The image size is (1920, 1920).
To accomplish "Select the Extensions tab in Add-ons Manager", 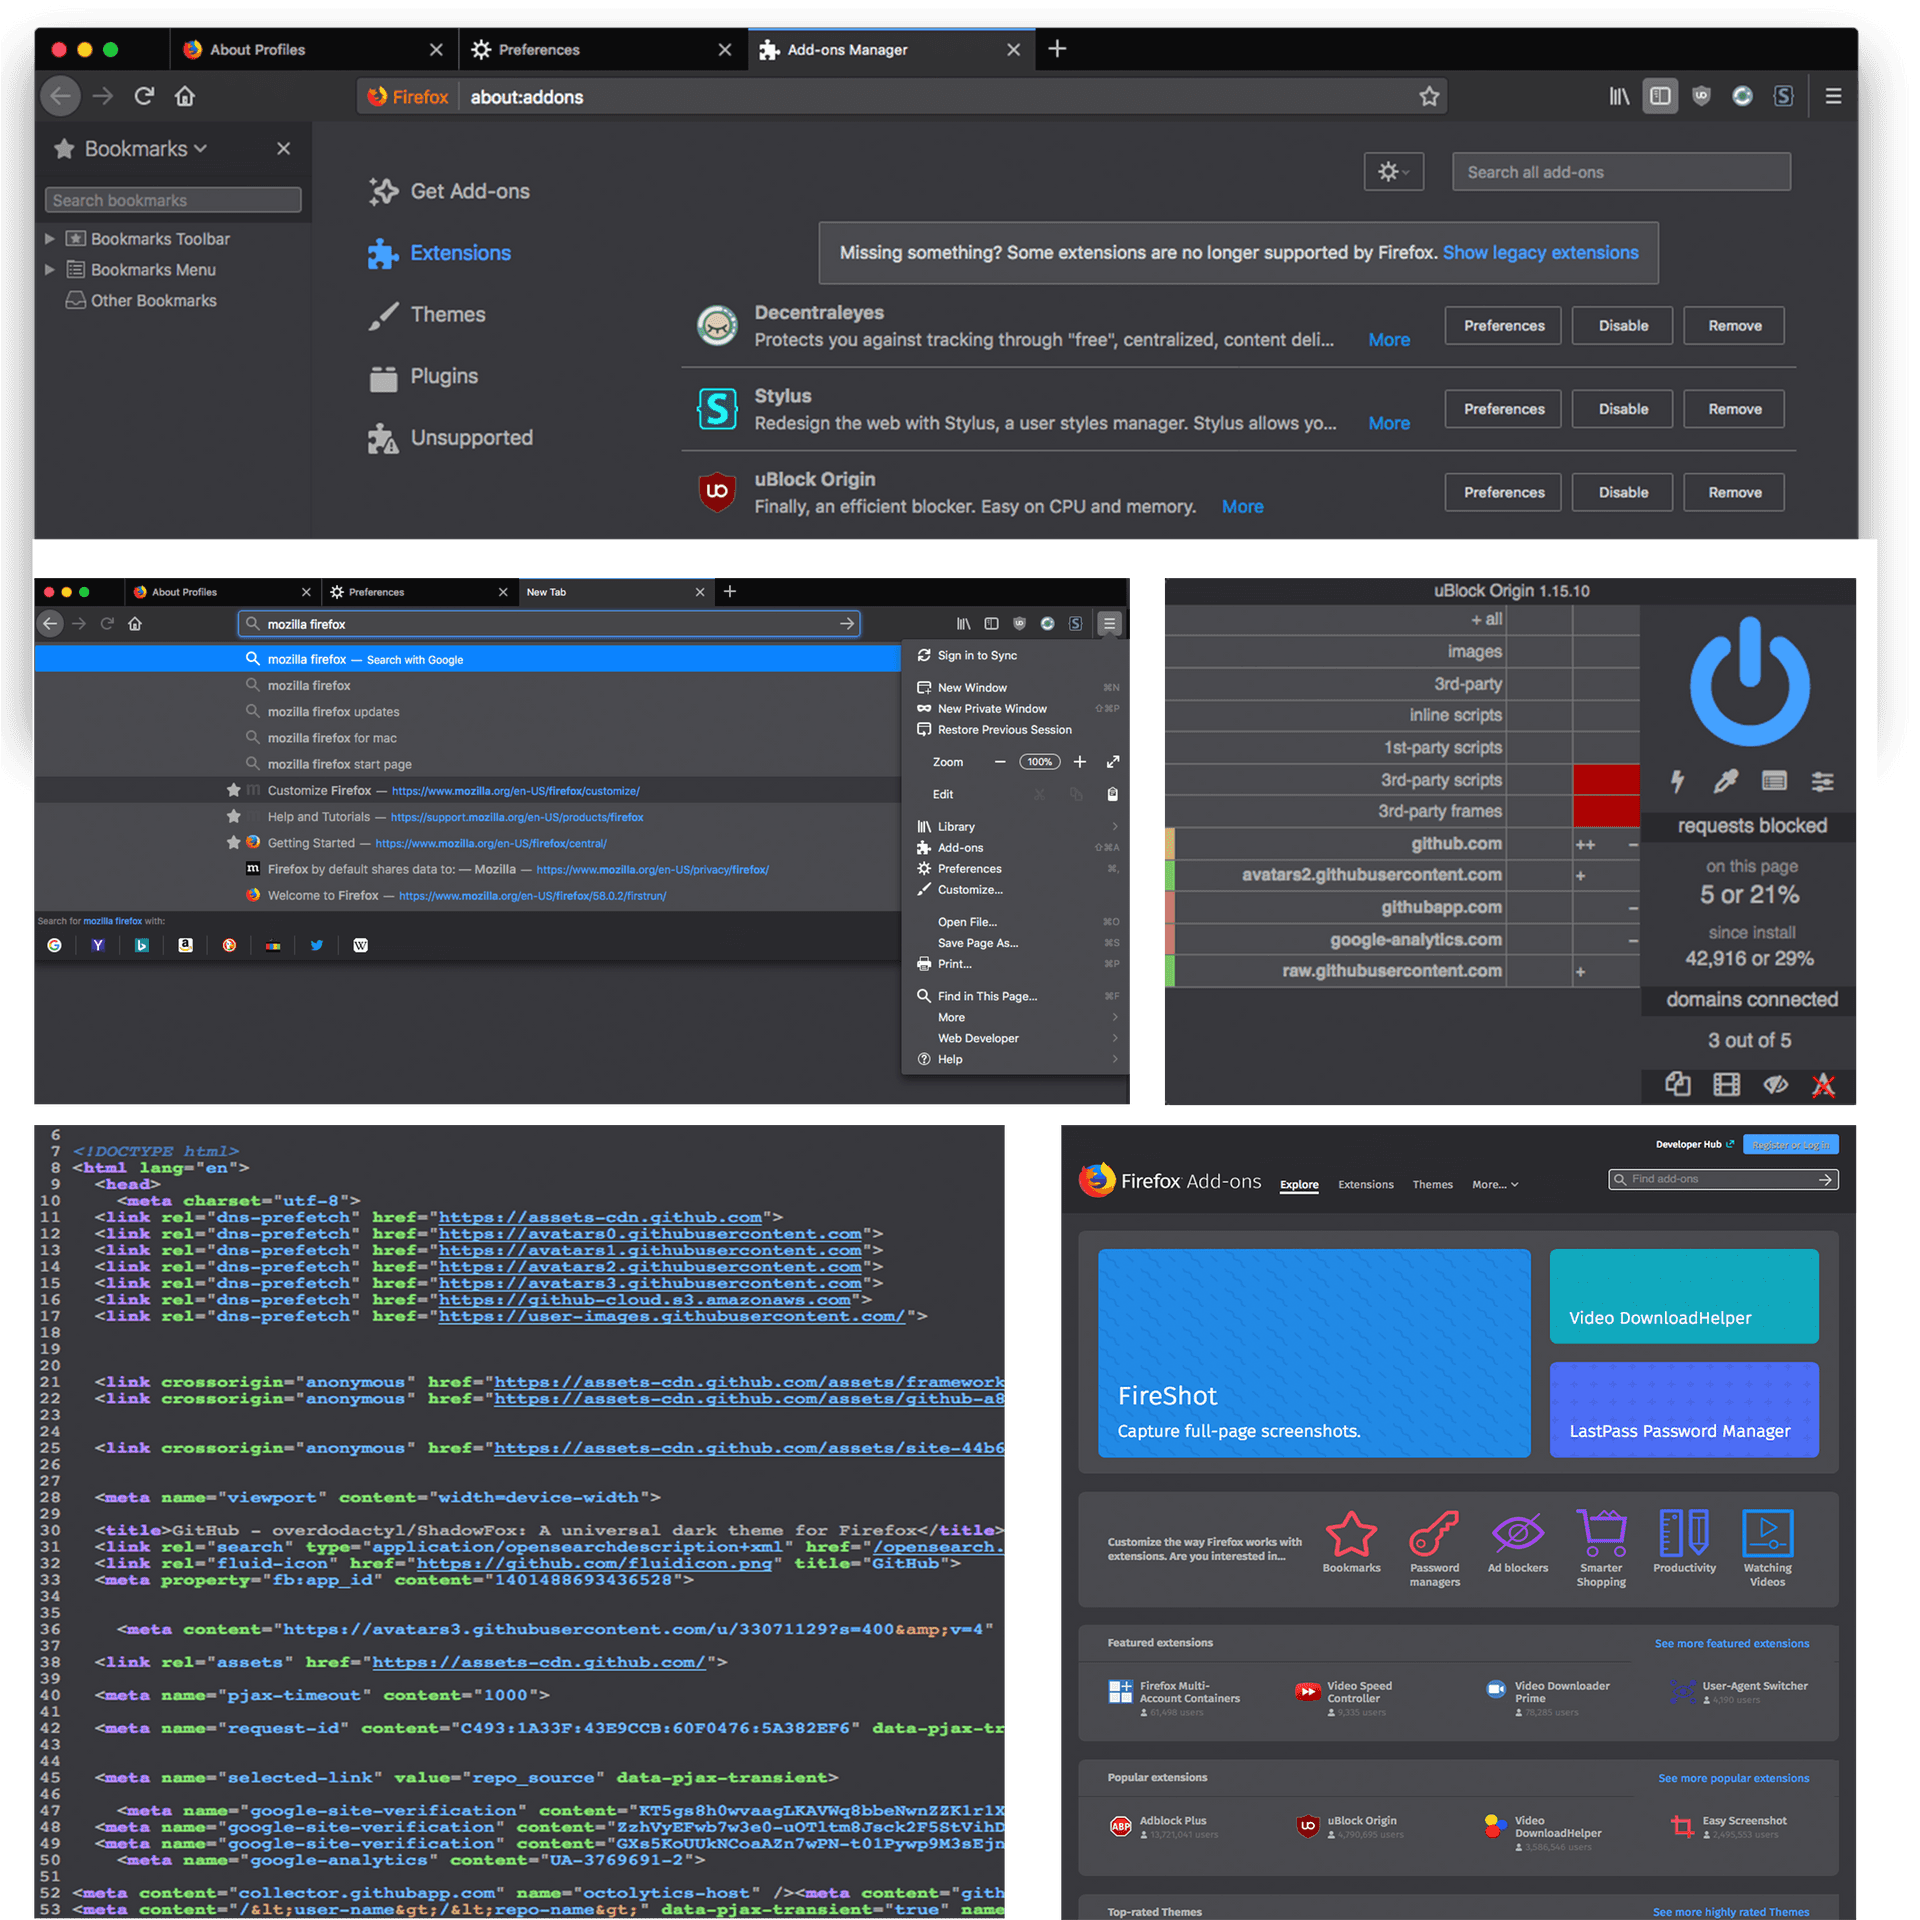I will [x=461, y=251].
